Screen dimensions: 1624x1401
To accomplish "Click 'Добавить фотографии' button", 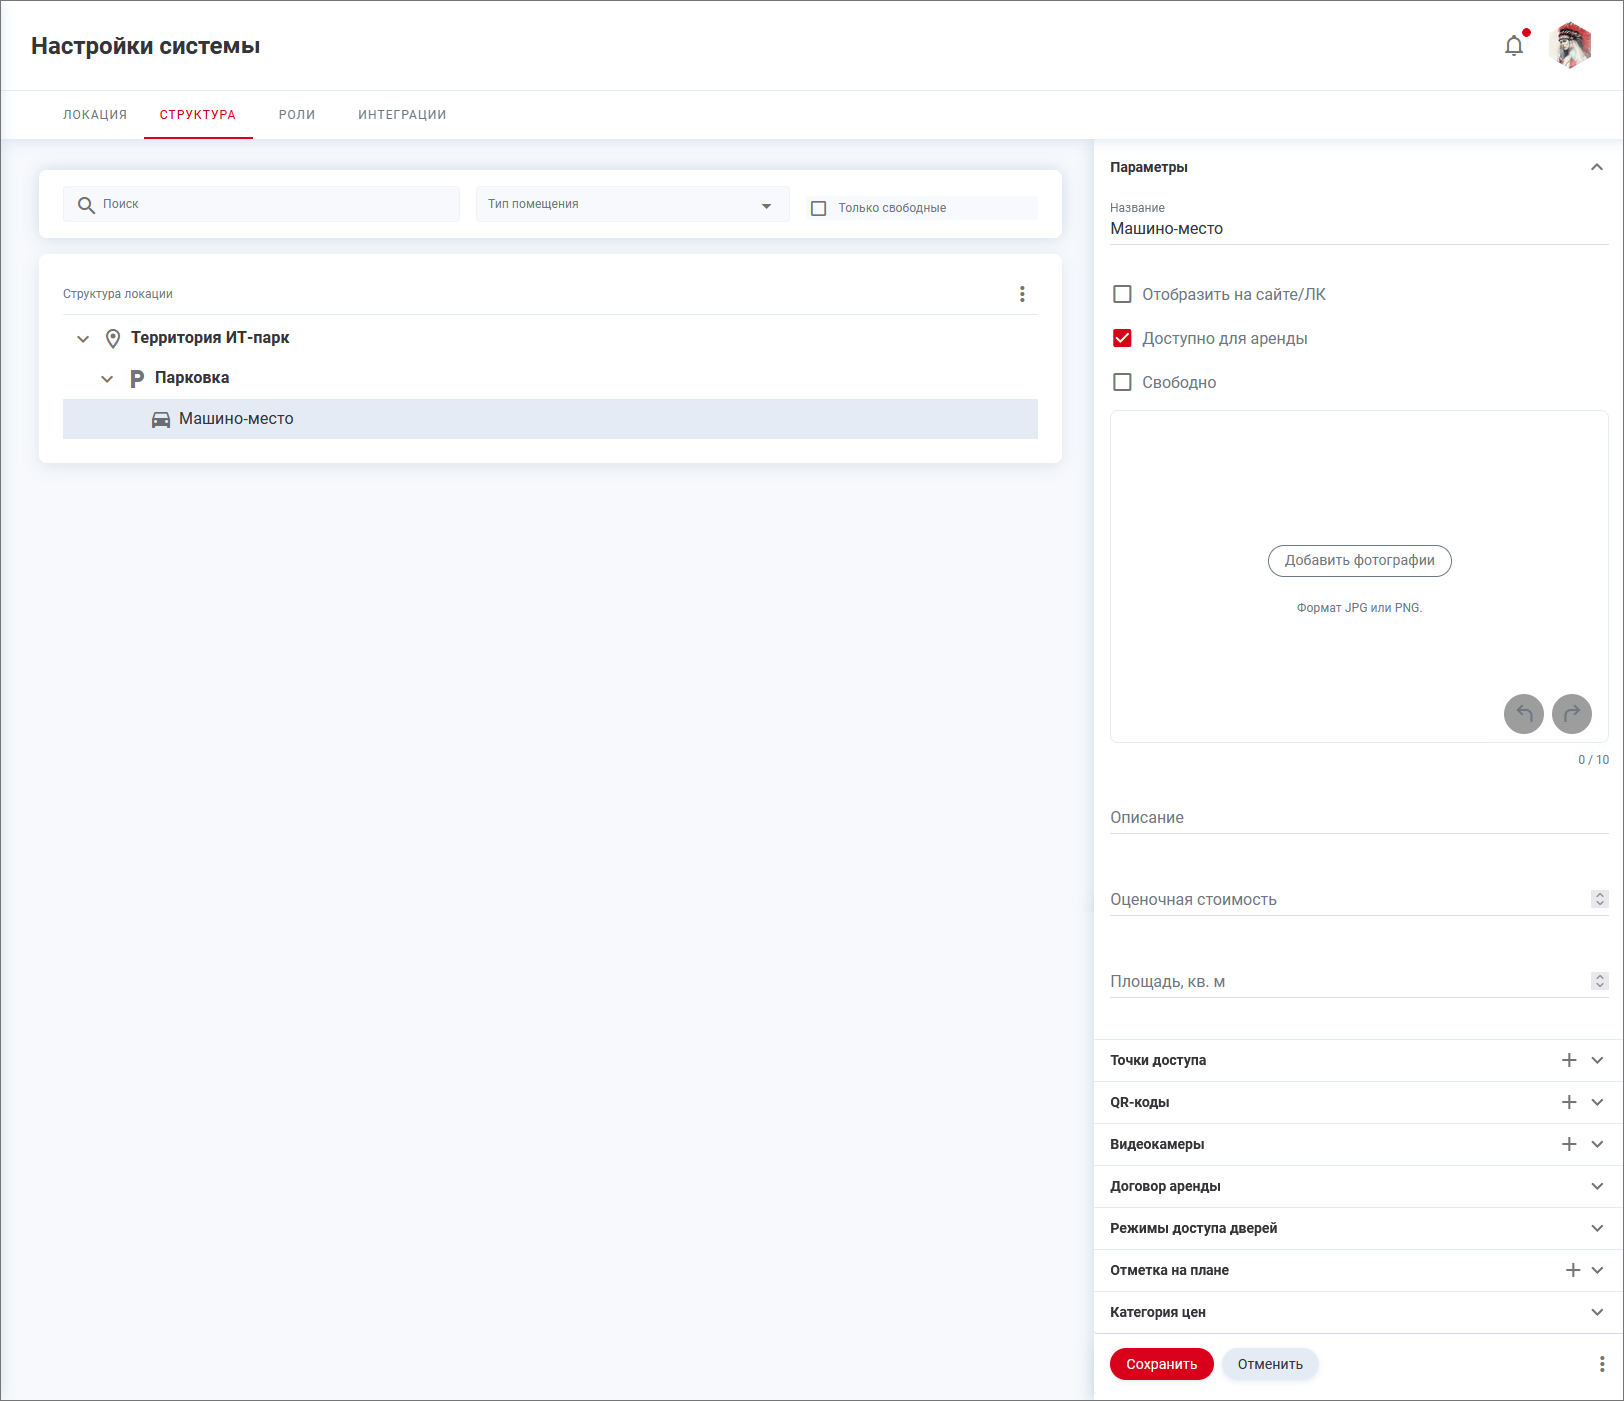I will (x=1359, y=561).
